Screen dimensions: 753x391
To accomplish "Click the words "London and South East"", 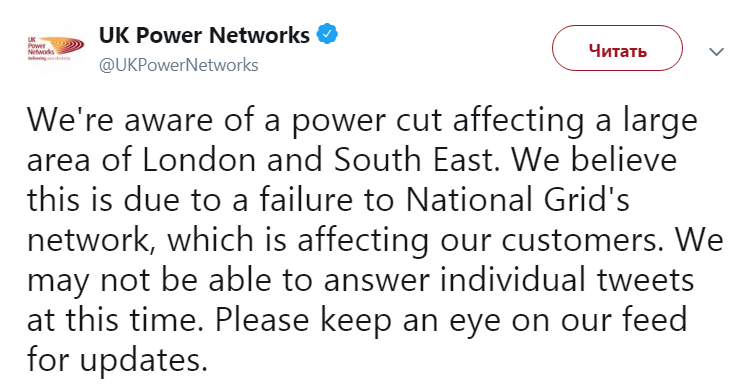I will (x=317, y=160).
